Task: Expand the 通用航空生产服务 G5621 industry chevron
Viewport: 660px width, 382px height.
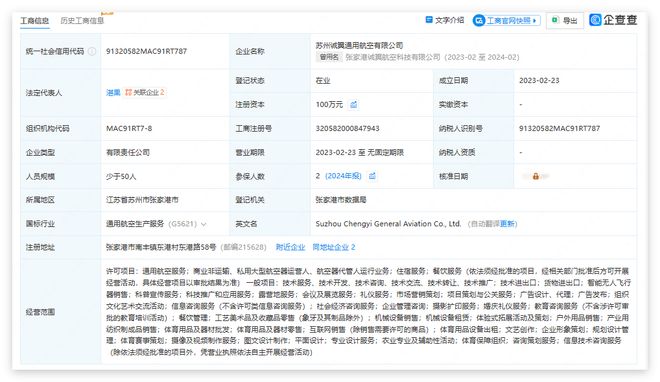Action: (x=204, y=224)
